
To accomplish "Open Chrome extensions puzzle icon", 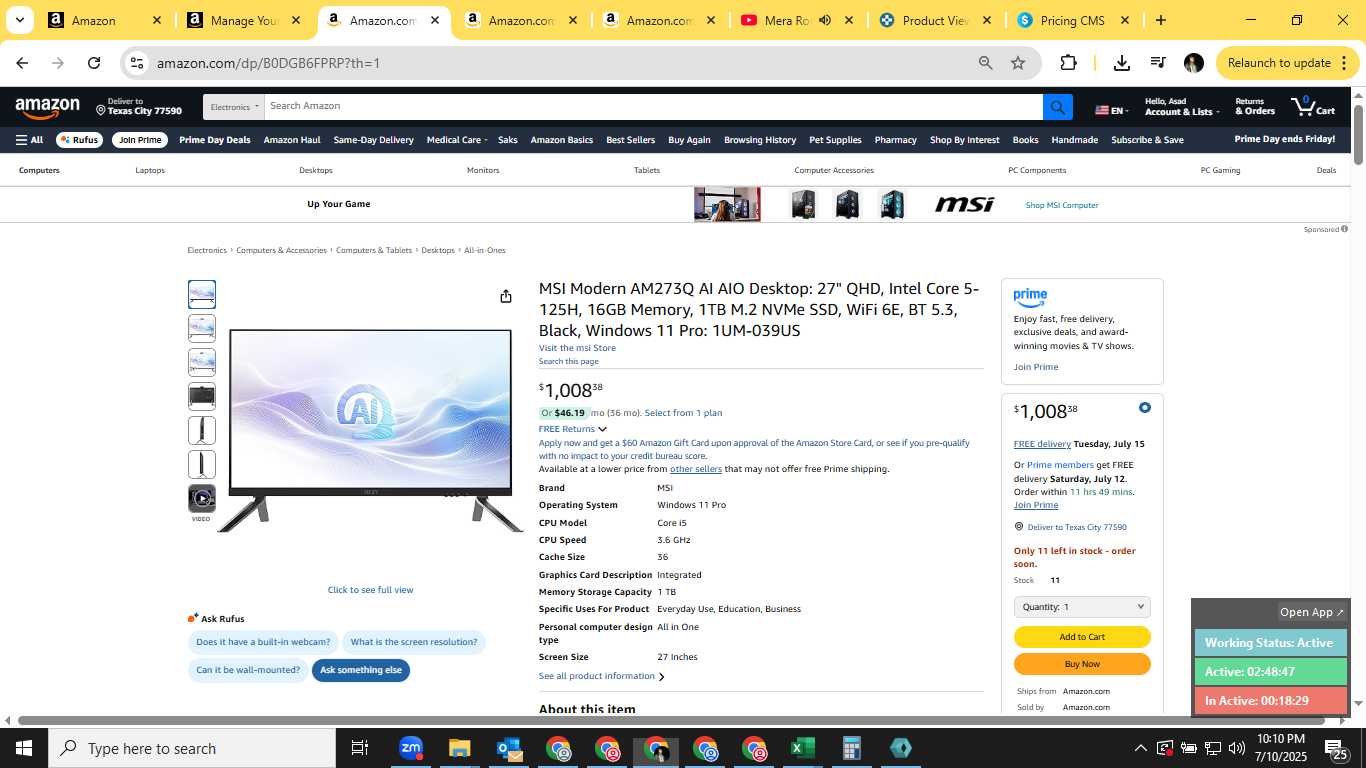I will [x=1068, y=63].
